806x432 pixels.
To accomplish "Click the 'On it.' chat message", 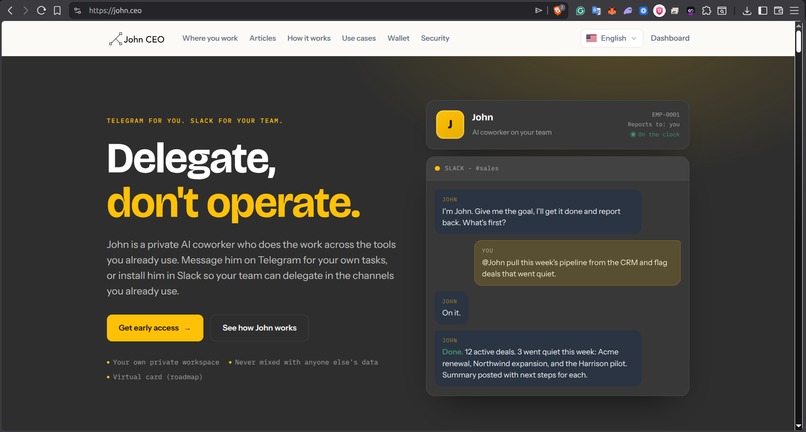I will (451, 308).
